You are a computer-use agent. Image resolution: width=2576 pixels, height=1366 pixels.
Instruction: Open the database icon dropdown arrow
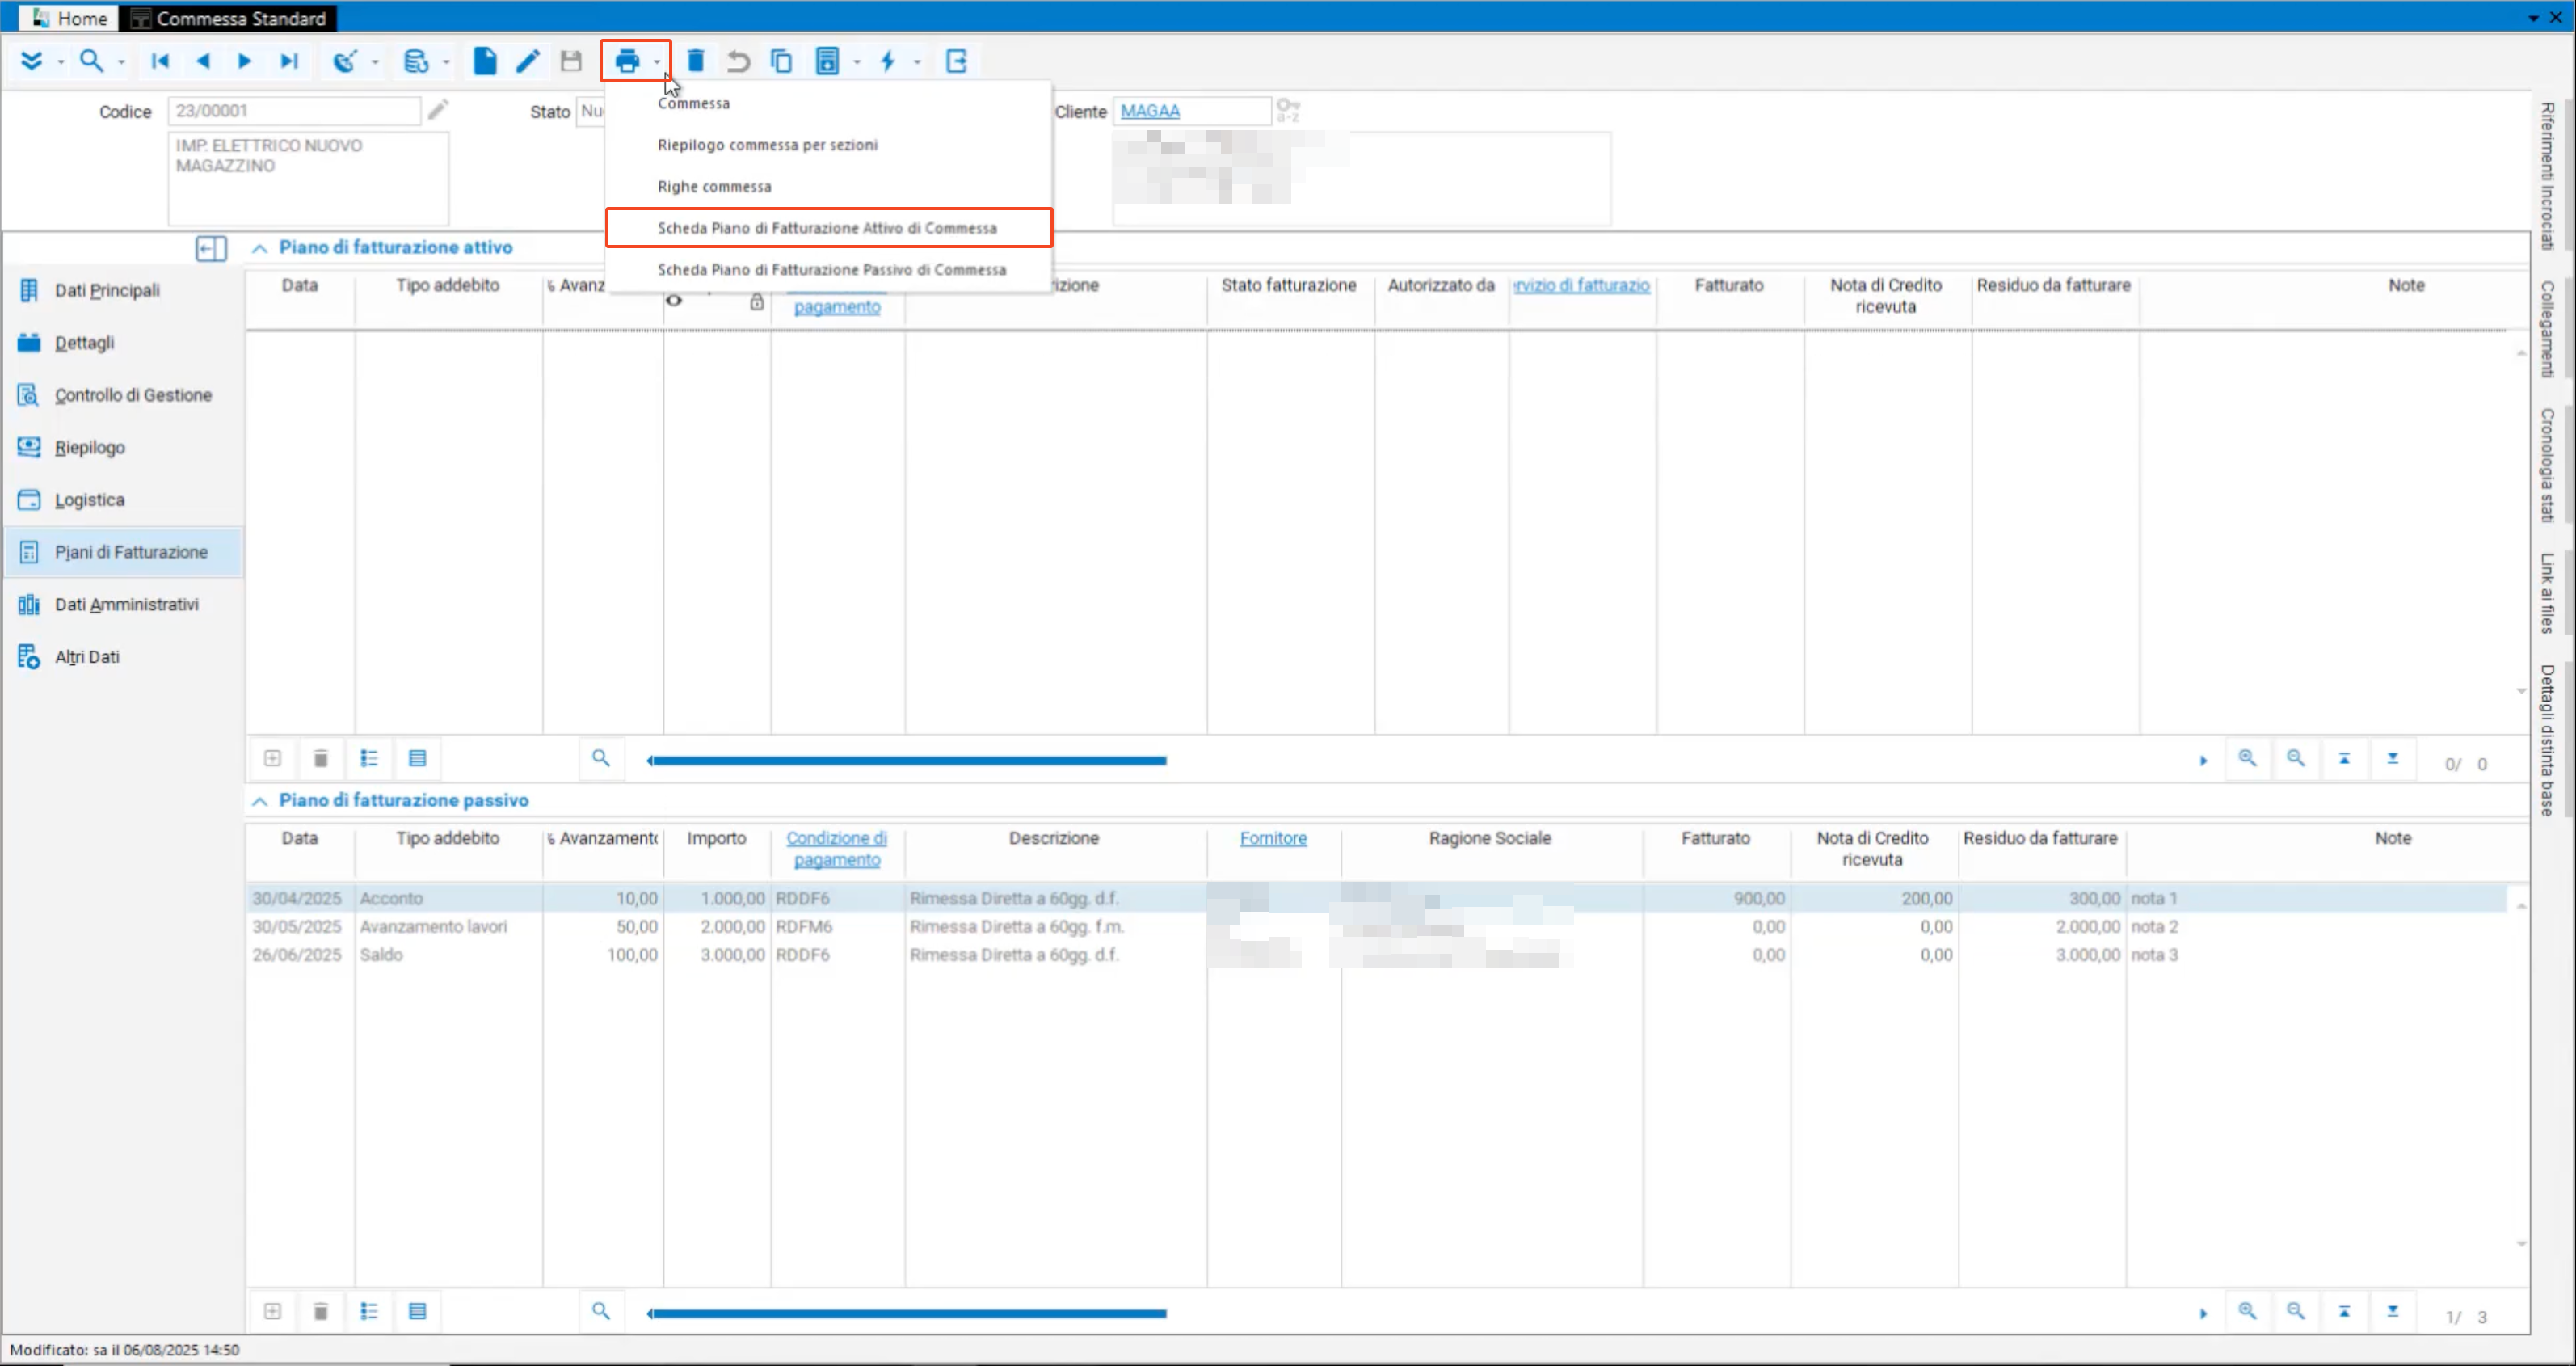tap(446, 62)
